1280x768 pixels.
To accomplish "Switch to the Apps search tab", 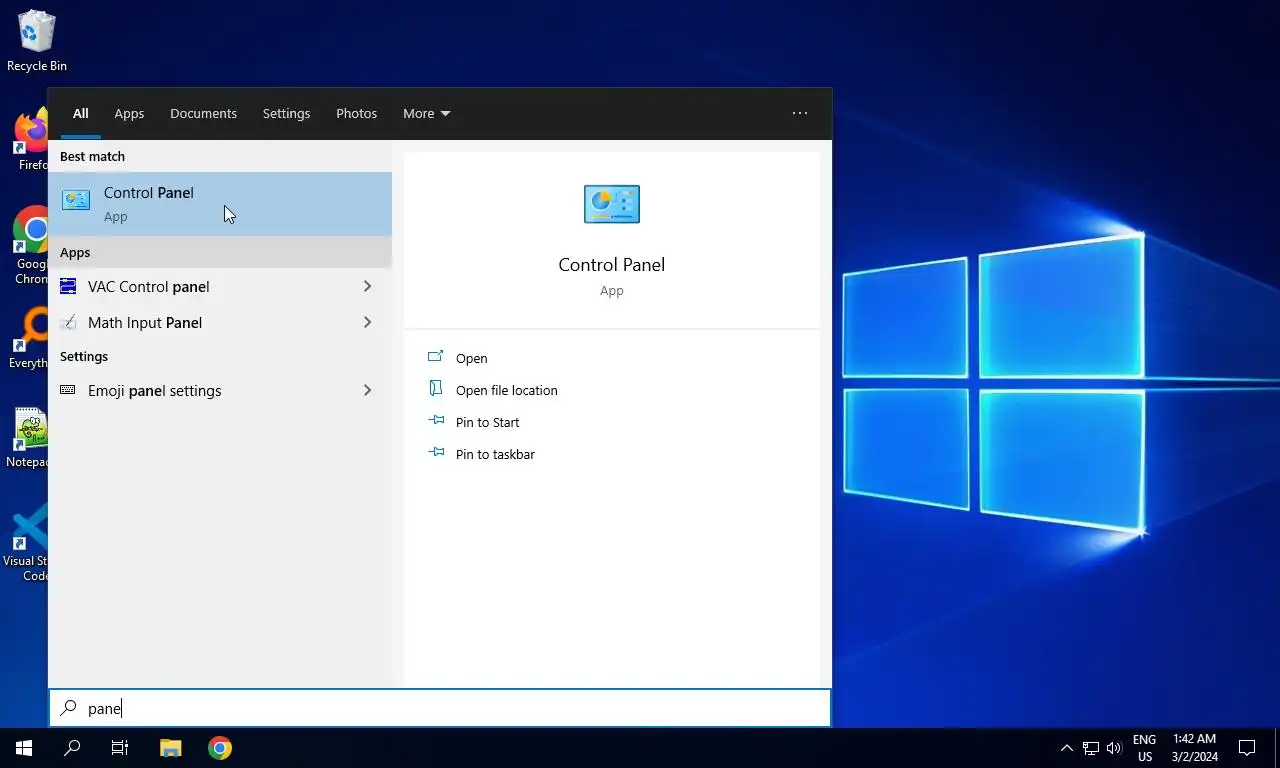I will 129,114.
